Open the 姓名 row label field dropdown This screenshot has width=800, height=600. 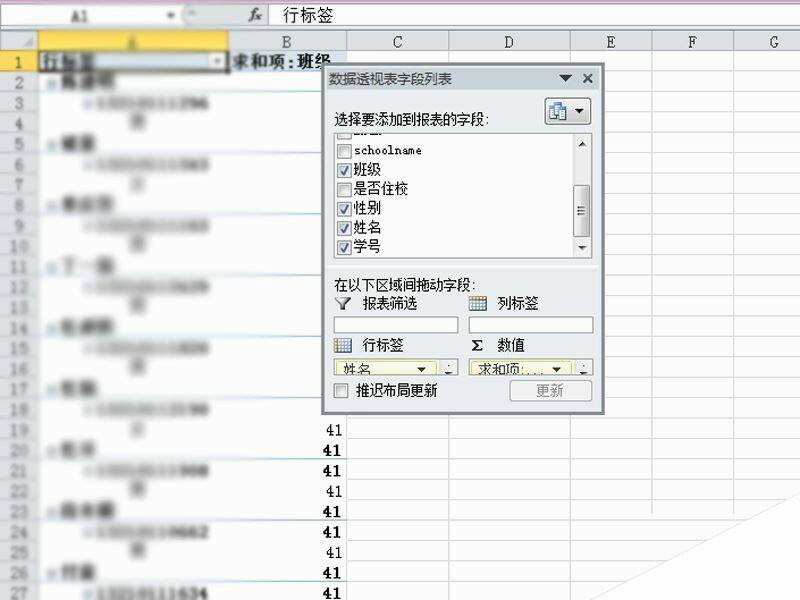pos(421,369)
